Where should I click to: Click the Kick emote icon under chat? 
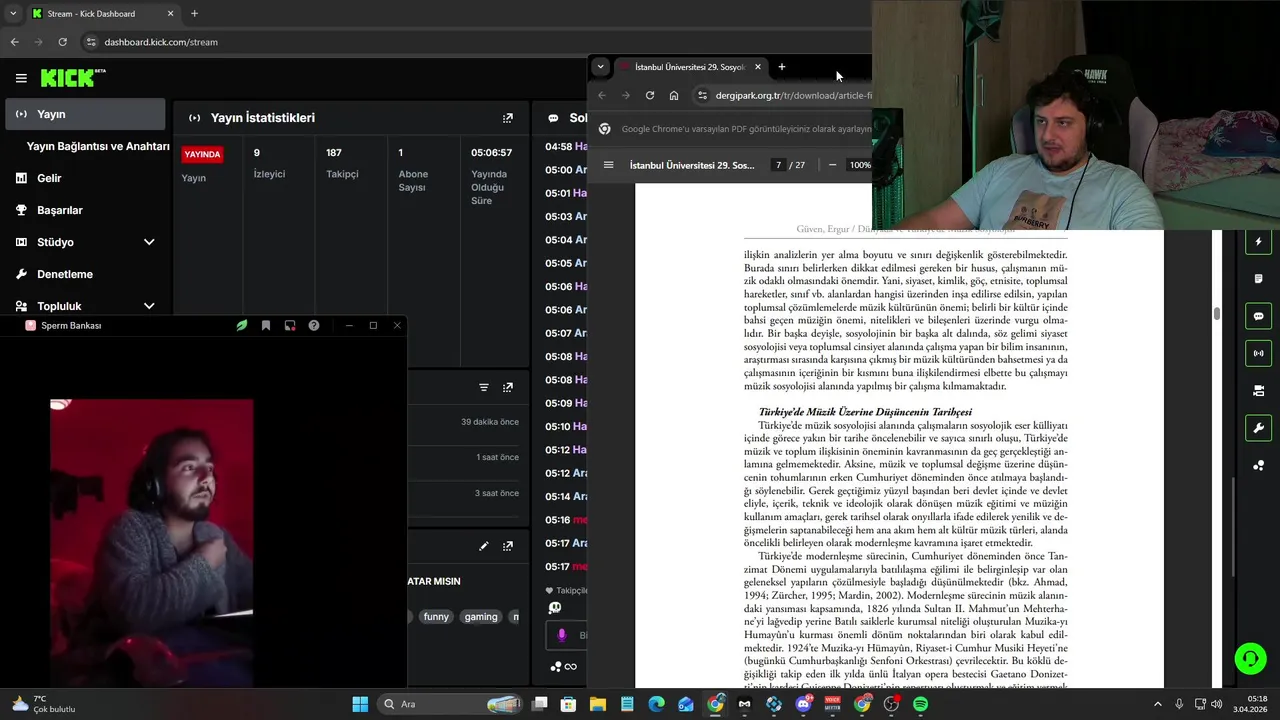[555, 607]
